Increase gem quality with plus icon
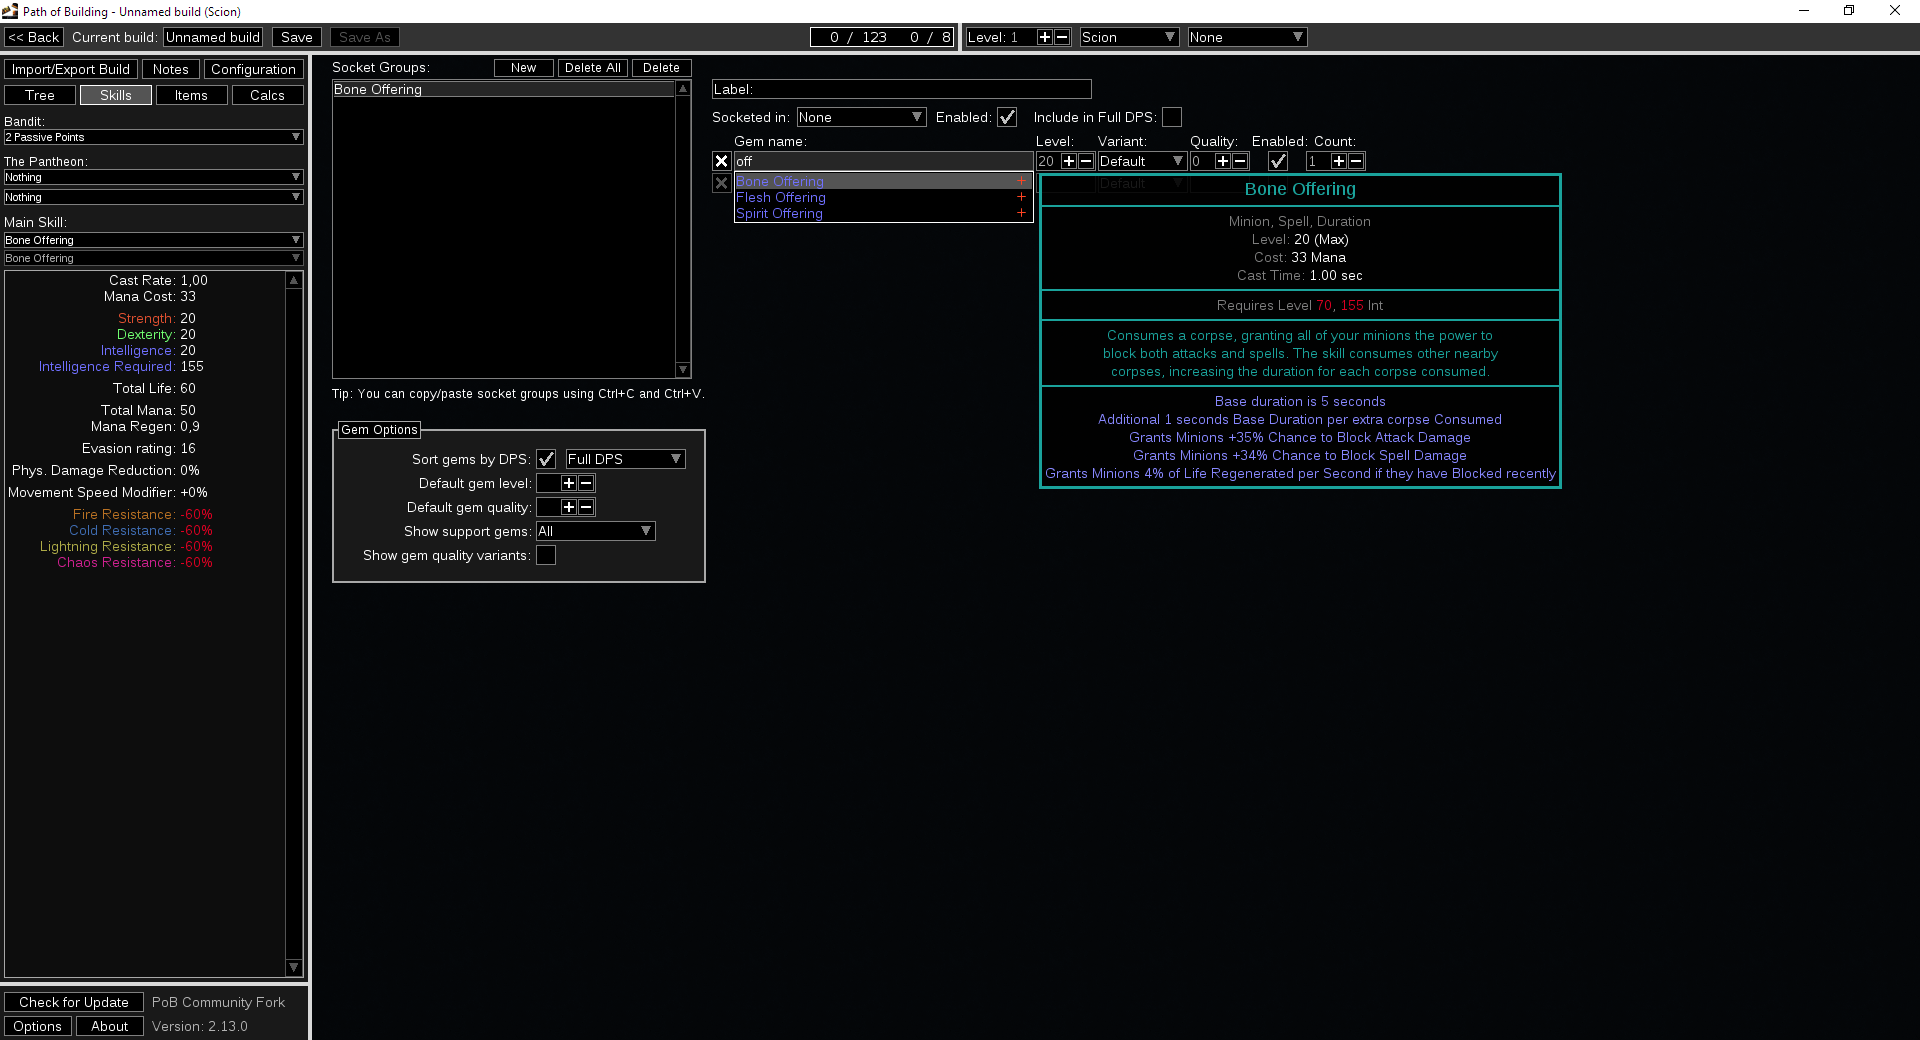The image size is (1920, 1040). tap(1223, 161)
